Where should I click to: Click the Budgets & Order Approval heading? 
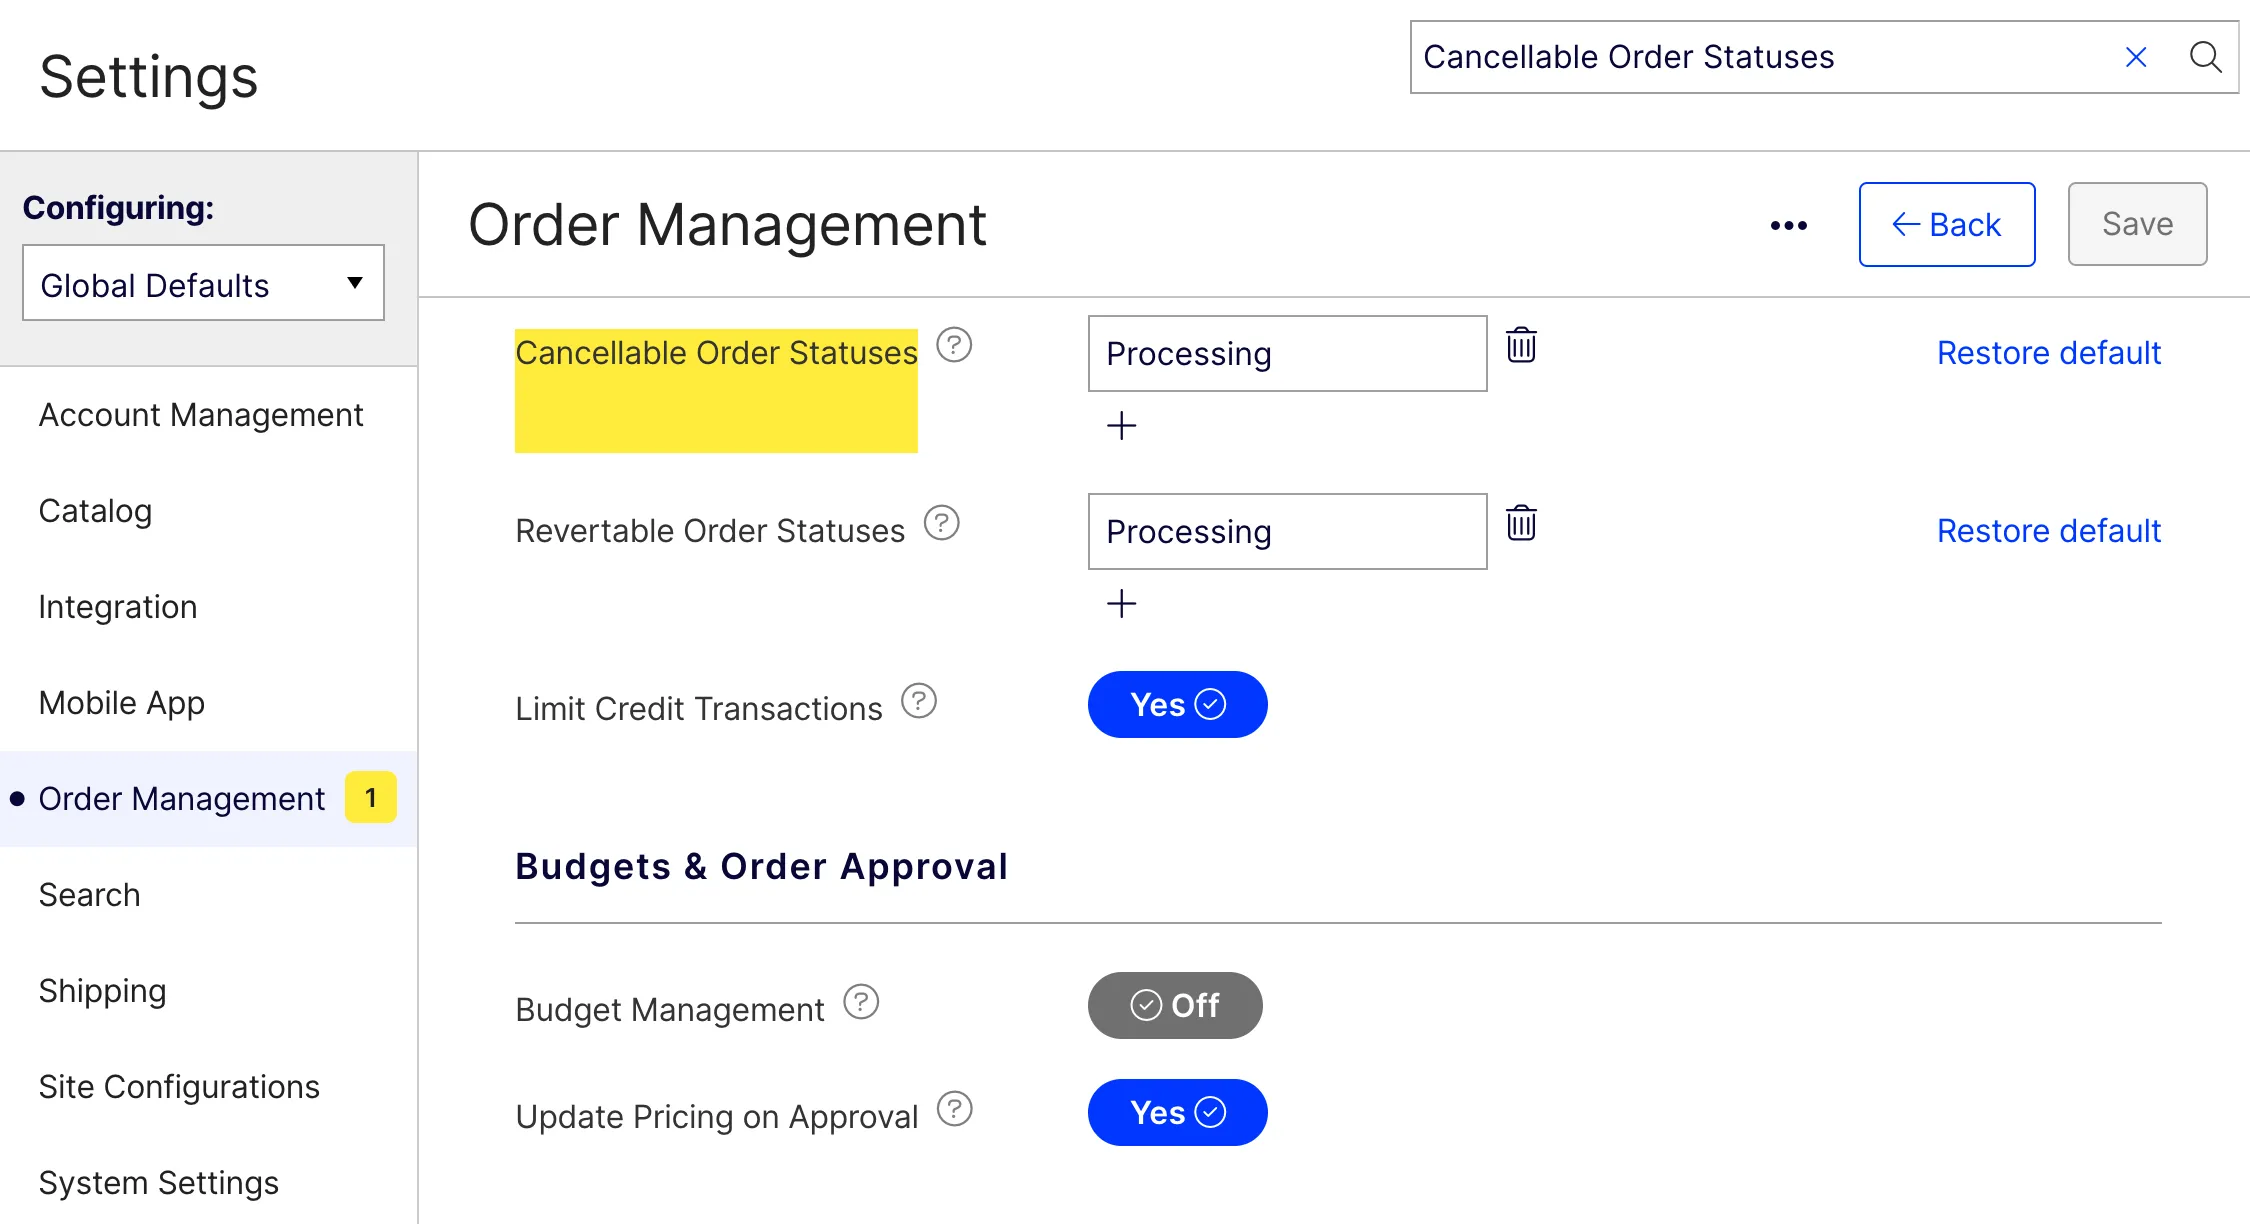click(762, 866)
